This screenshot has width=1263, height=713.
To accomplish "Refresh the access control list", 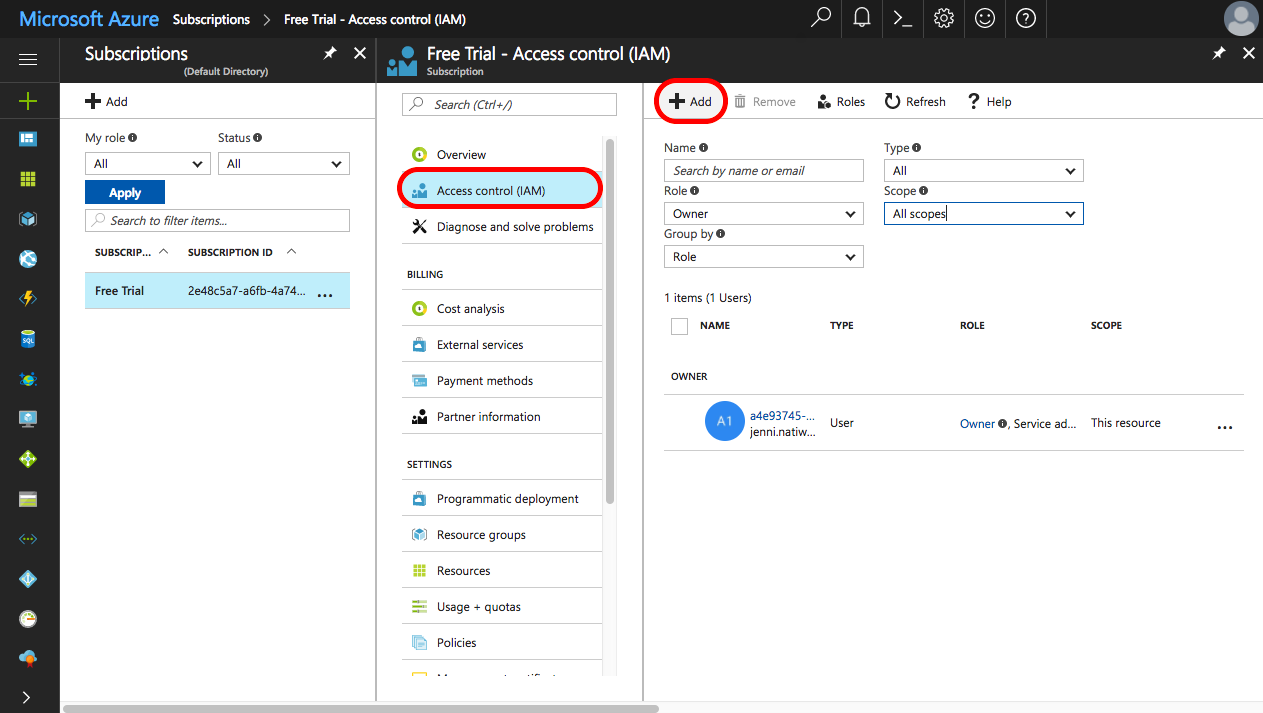I will [915, 102].
